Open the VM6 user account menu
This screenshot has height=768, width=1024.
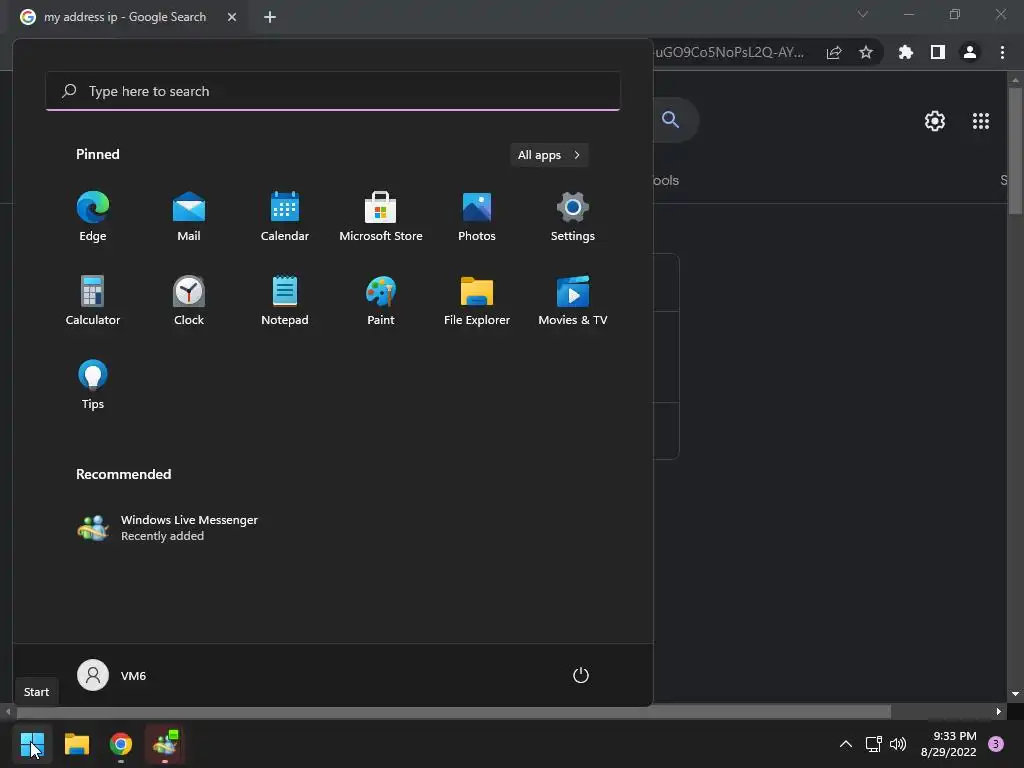(112, 675)
